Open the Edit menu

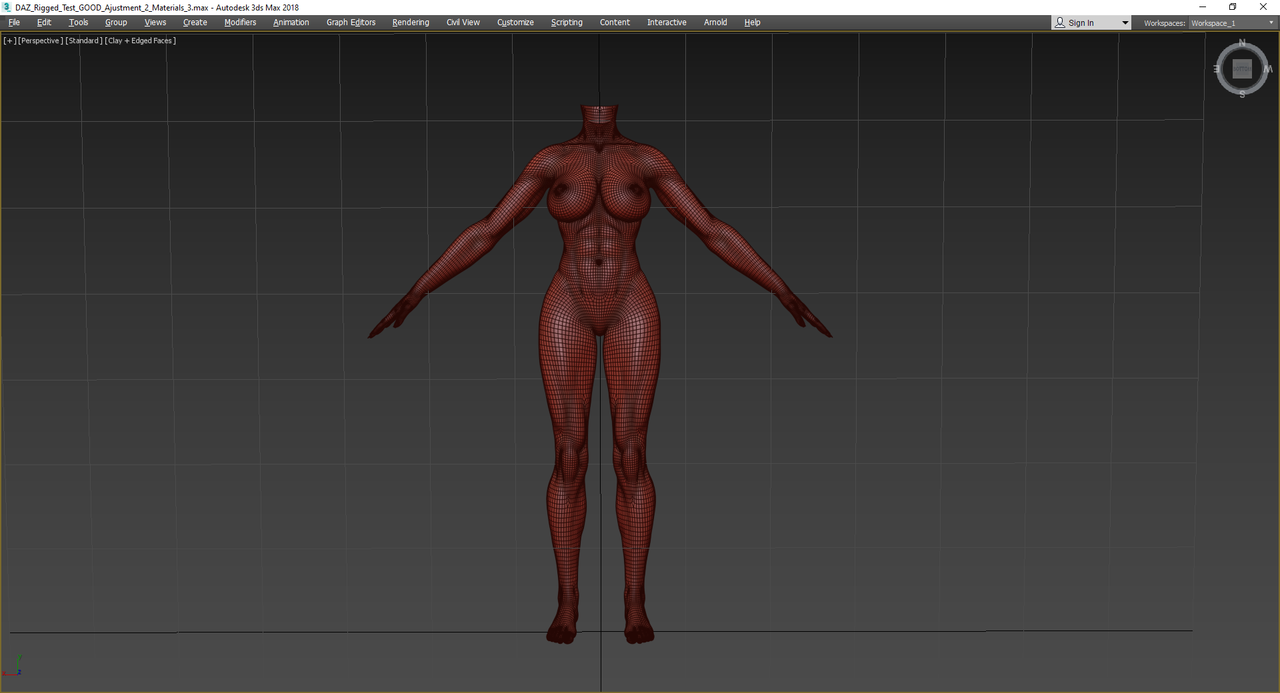pyautogui.click(x=44, y=22)
